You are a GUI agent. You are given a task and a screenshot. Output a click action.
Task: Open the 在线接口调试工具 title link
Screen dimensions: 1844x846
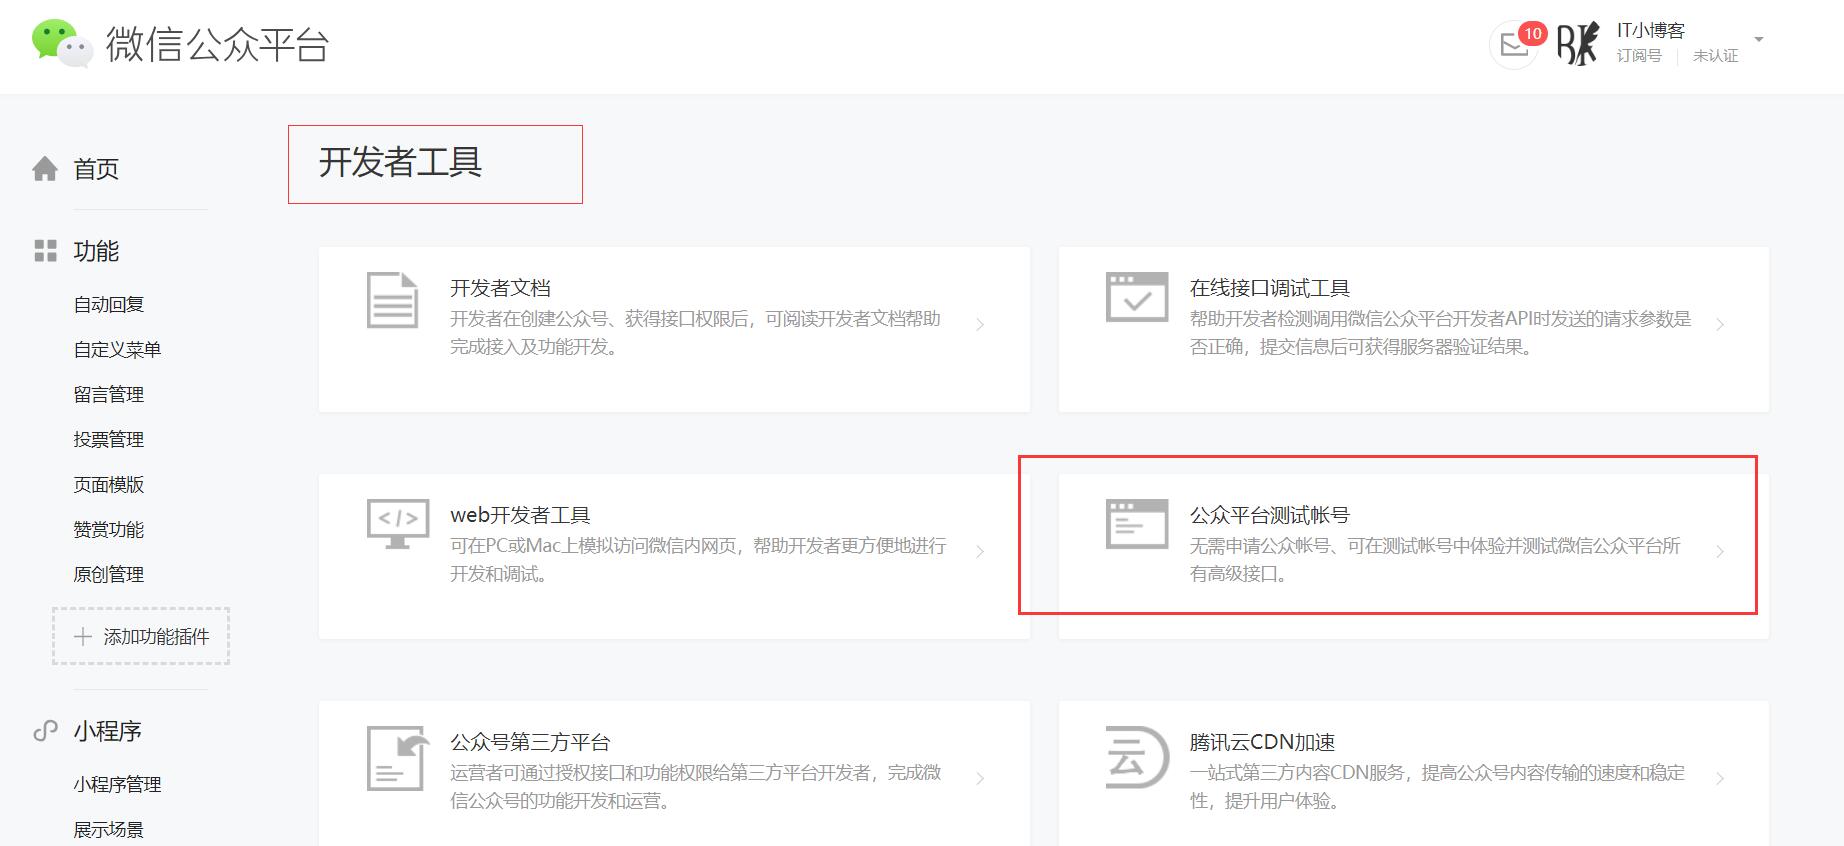(x=1270, y=288)
